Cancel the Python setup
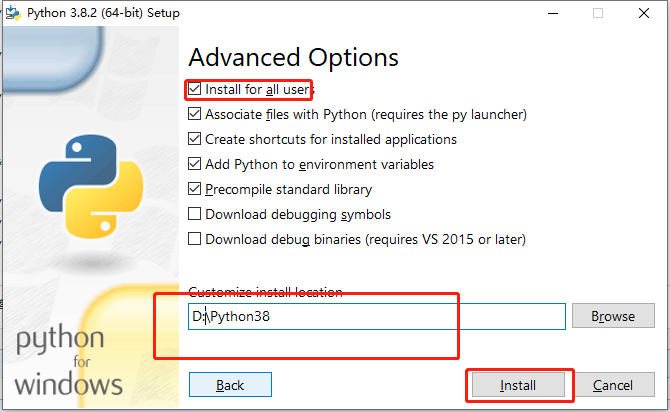The width and height of the screenshot is (670, 412). 613,385
